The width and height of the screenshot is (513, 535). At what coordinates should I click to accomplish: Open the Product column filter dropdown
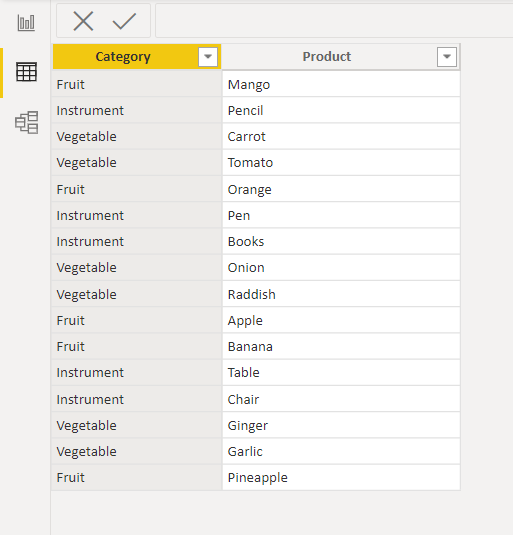coord(447,57)
